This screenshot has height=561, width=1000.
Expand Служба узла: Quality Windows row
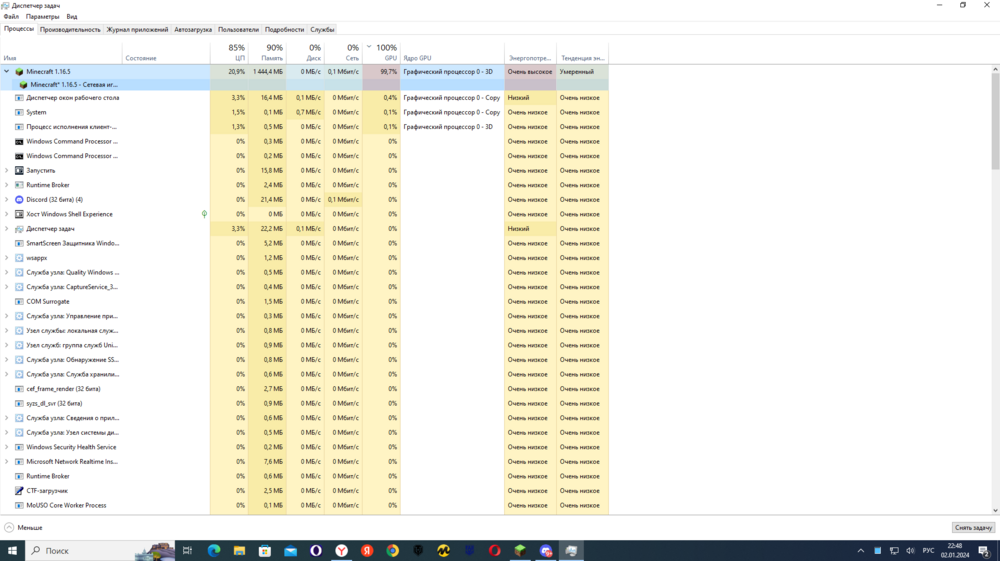click(7, 273)
